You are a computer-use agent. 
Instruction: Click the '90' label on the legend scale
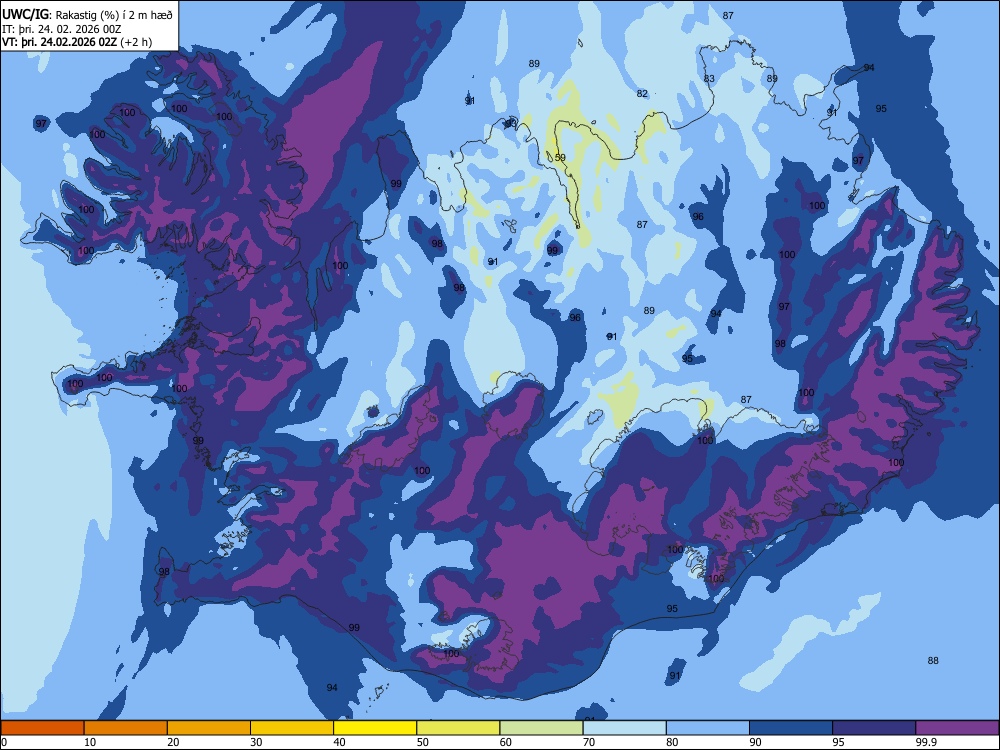[756, 742]
